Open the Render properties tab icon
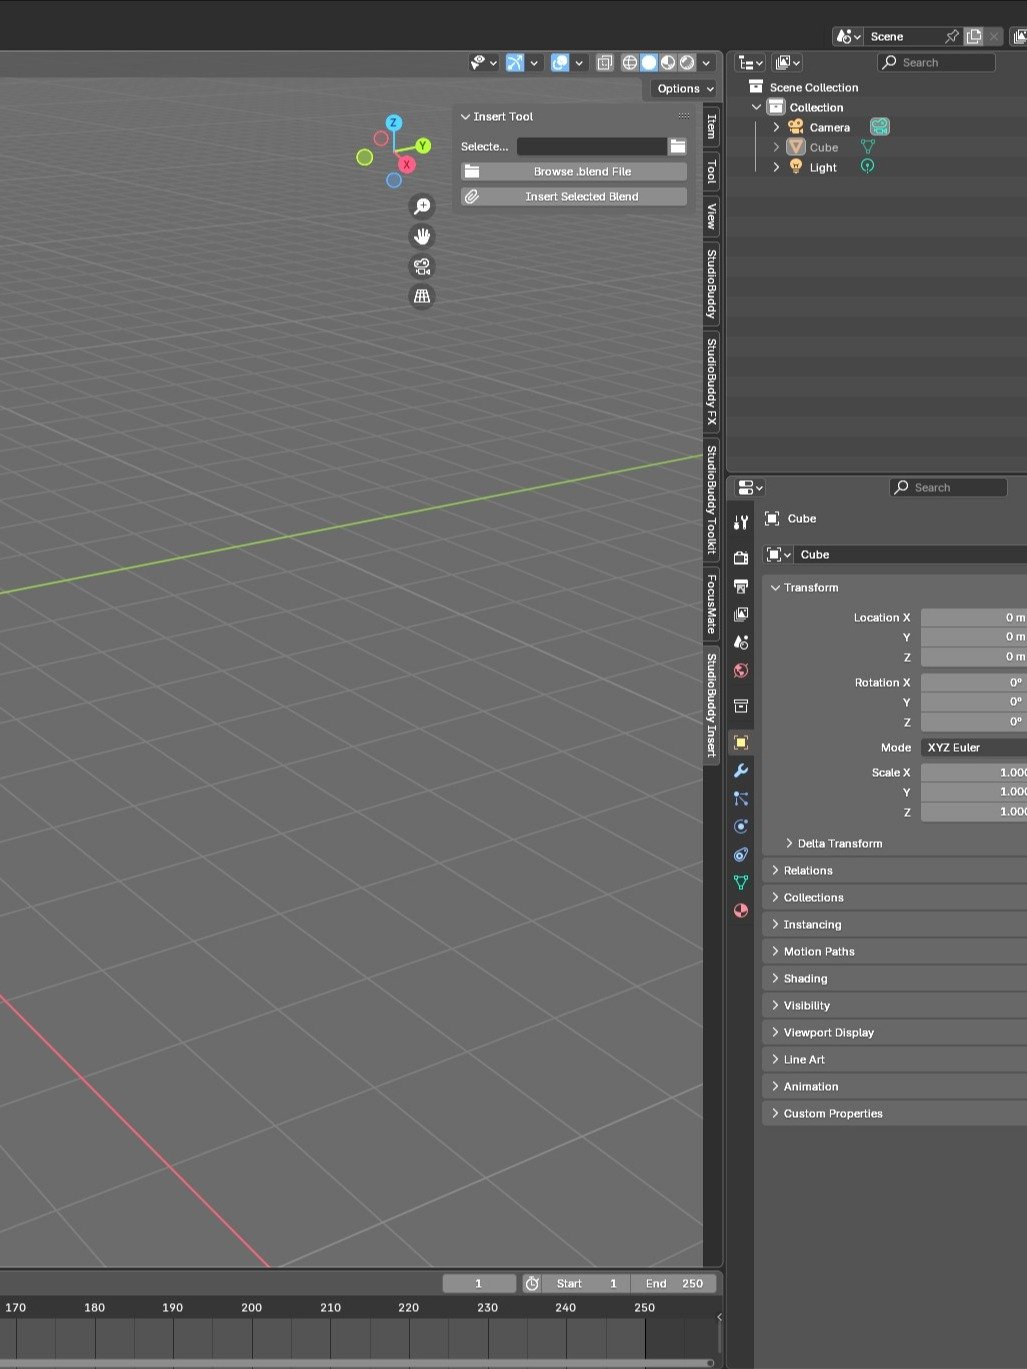The width and height of the screenshot is (1027, 1369). [x=741, y=557]
